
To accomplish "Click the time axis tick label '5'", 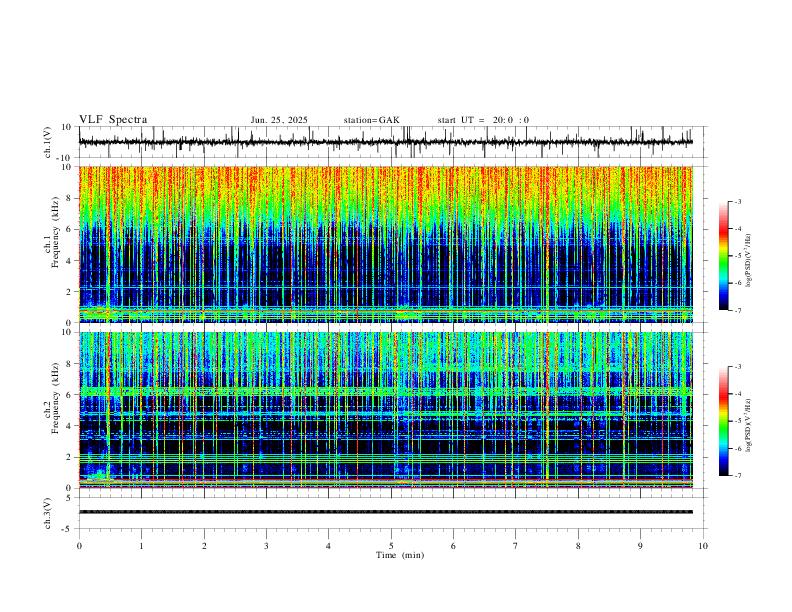I will [391, 546].
